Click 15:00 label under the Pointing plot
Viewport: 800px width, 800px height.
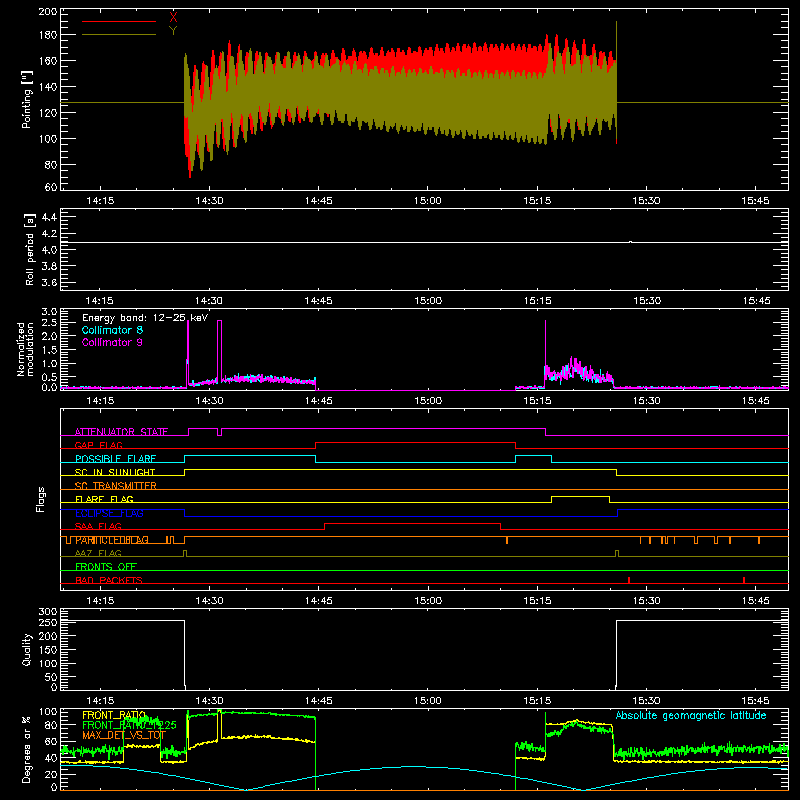click(428, 201)
